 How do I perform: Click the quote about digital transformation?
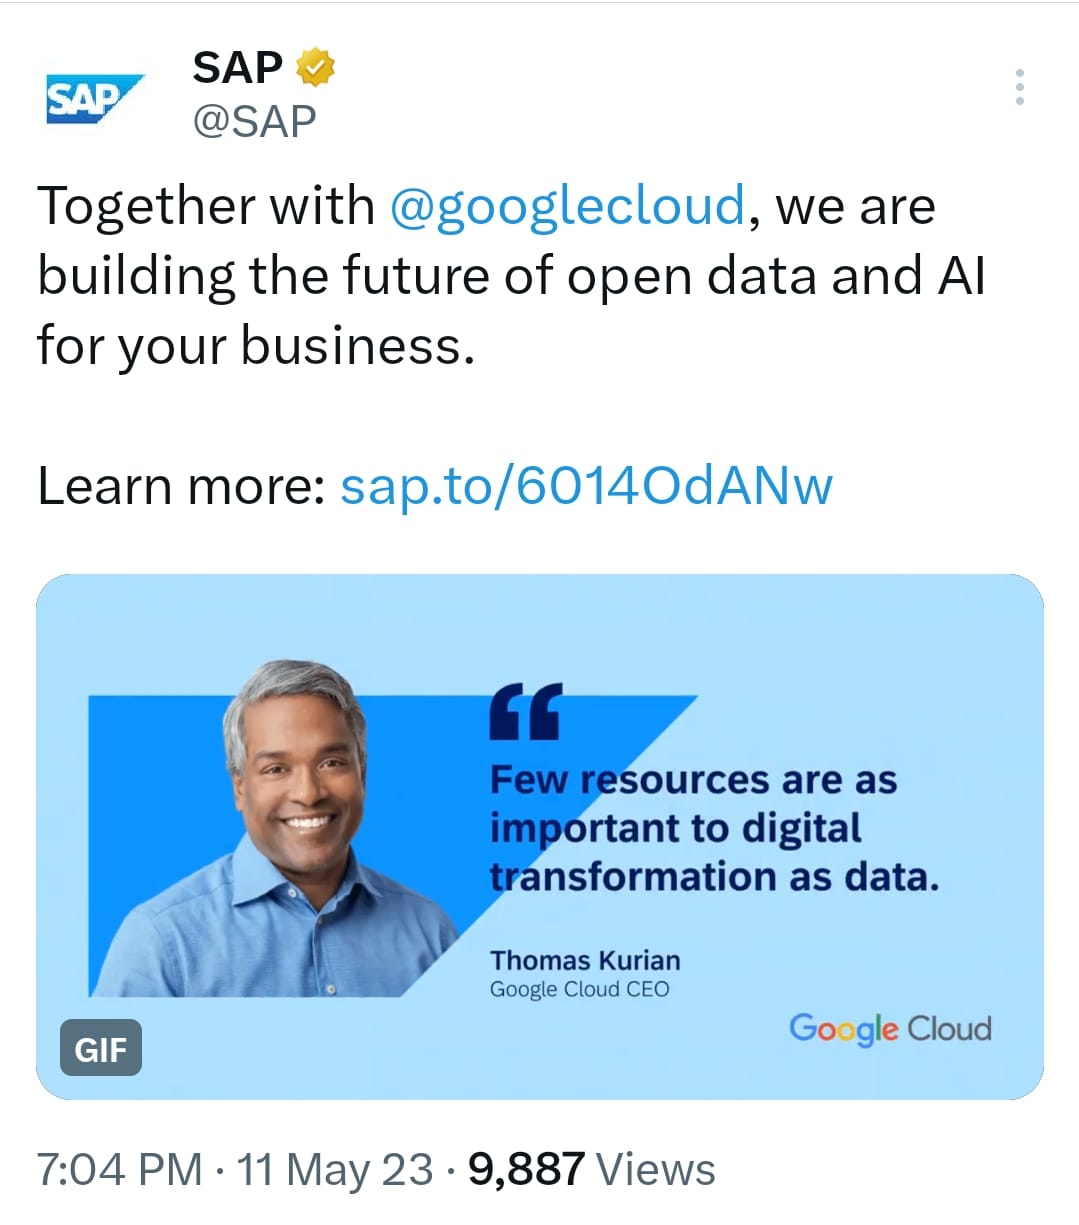(x=714, y=828)
